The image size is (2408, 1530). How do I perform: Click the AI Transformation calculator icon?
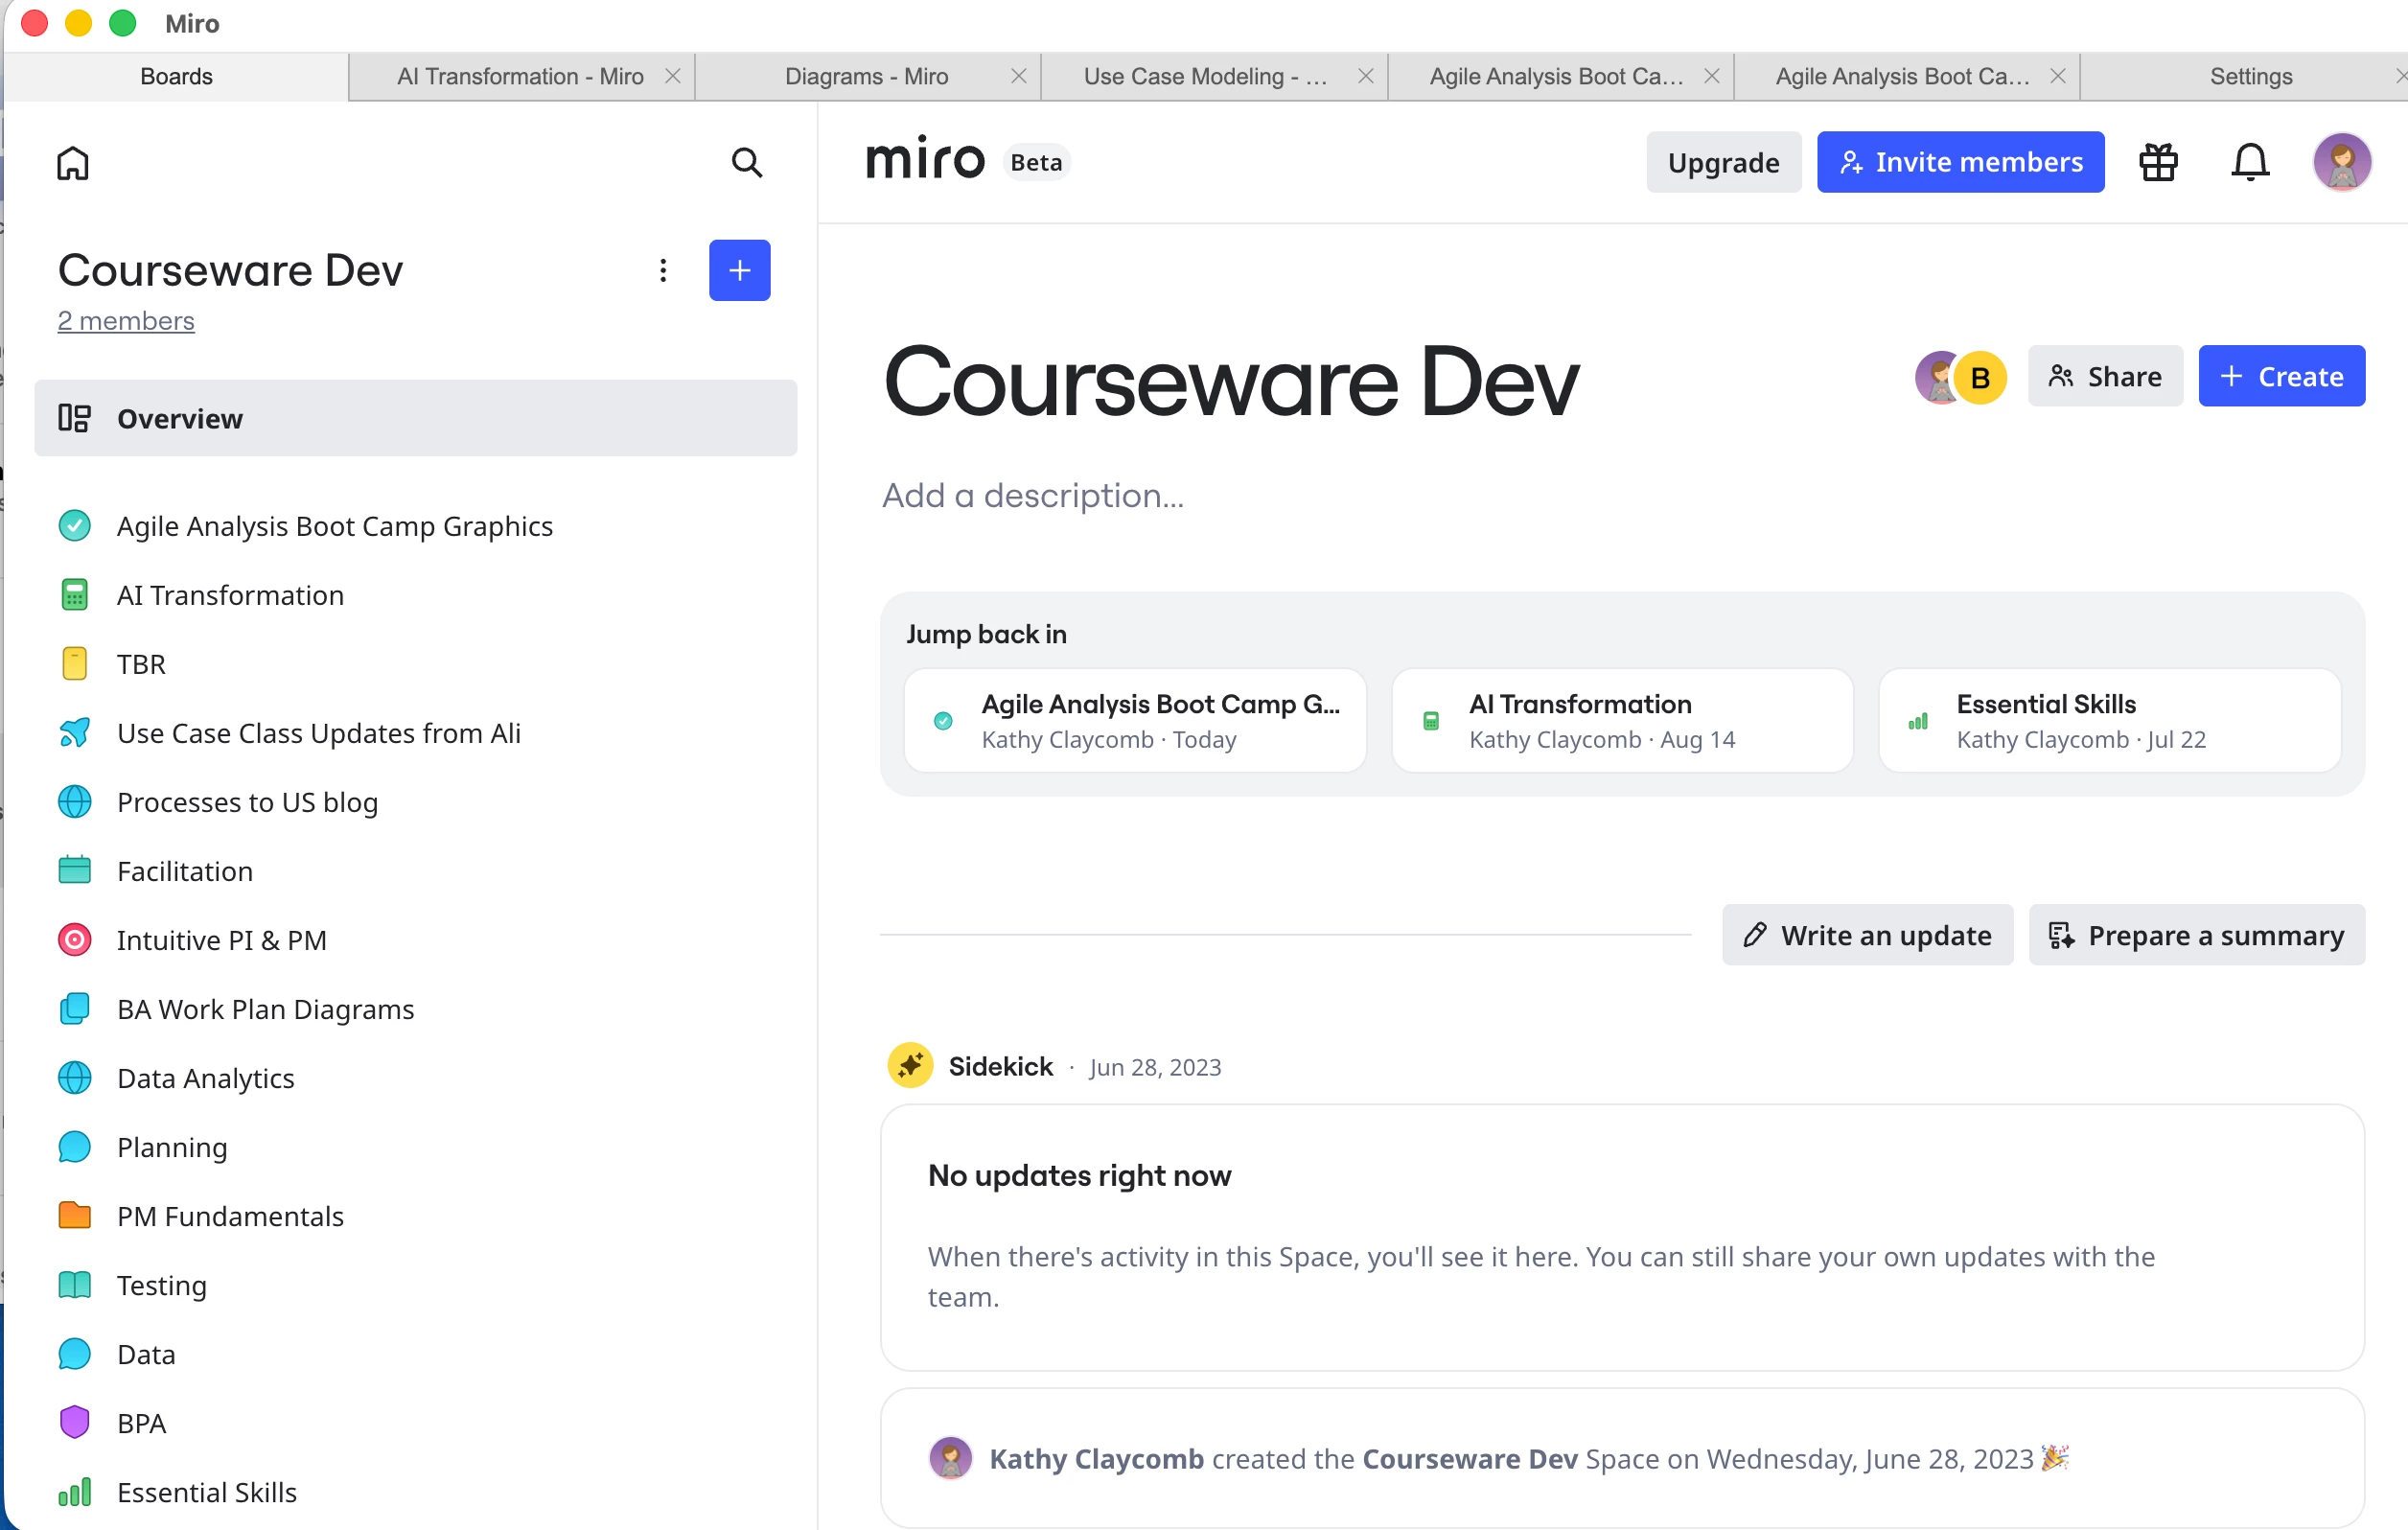tap(75, 595)
